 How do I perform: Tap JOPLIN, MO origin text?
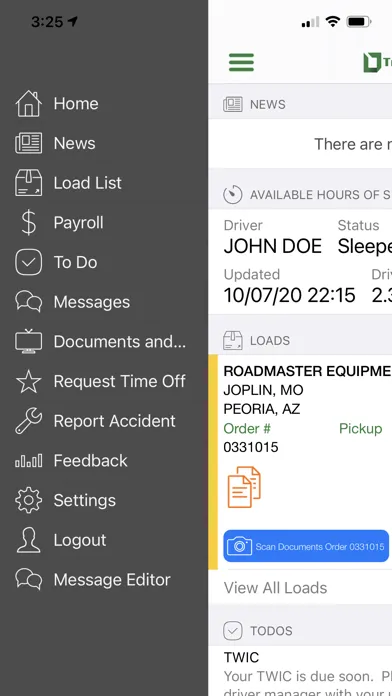coord(264,390)
